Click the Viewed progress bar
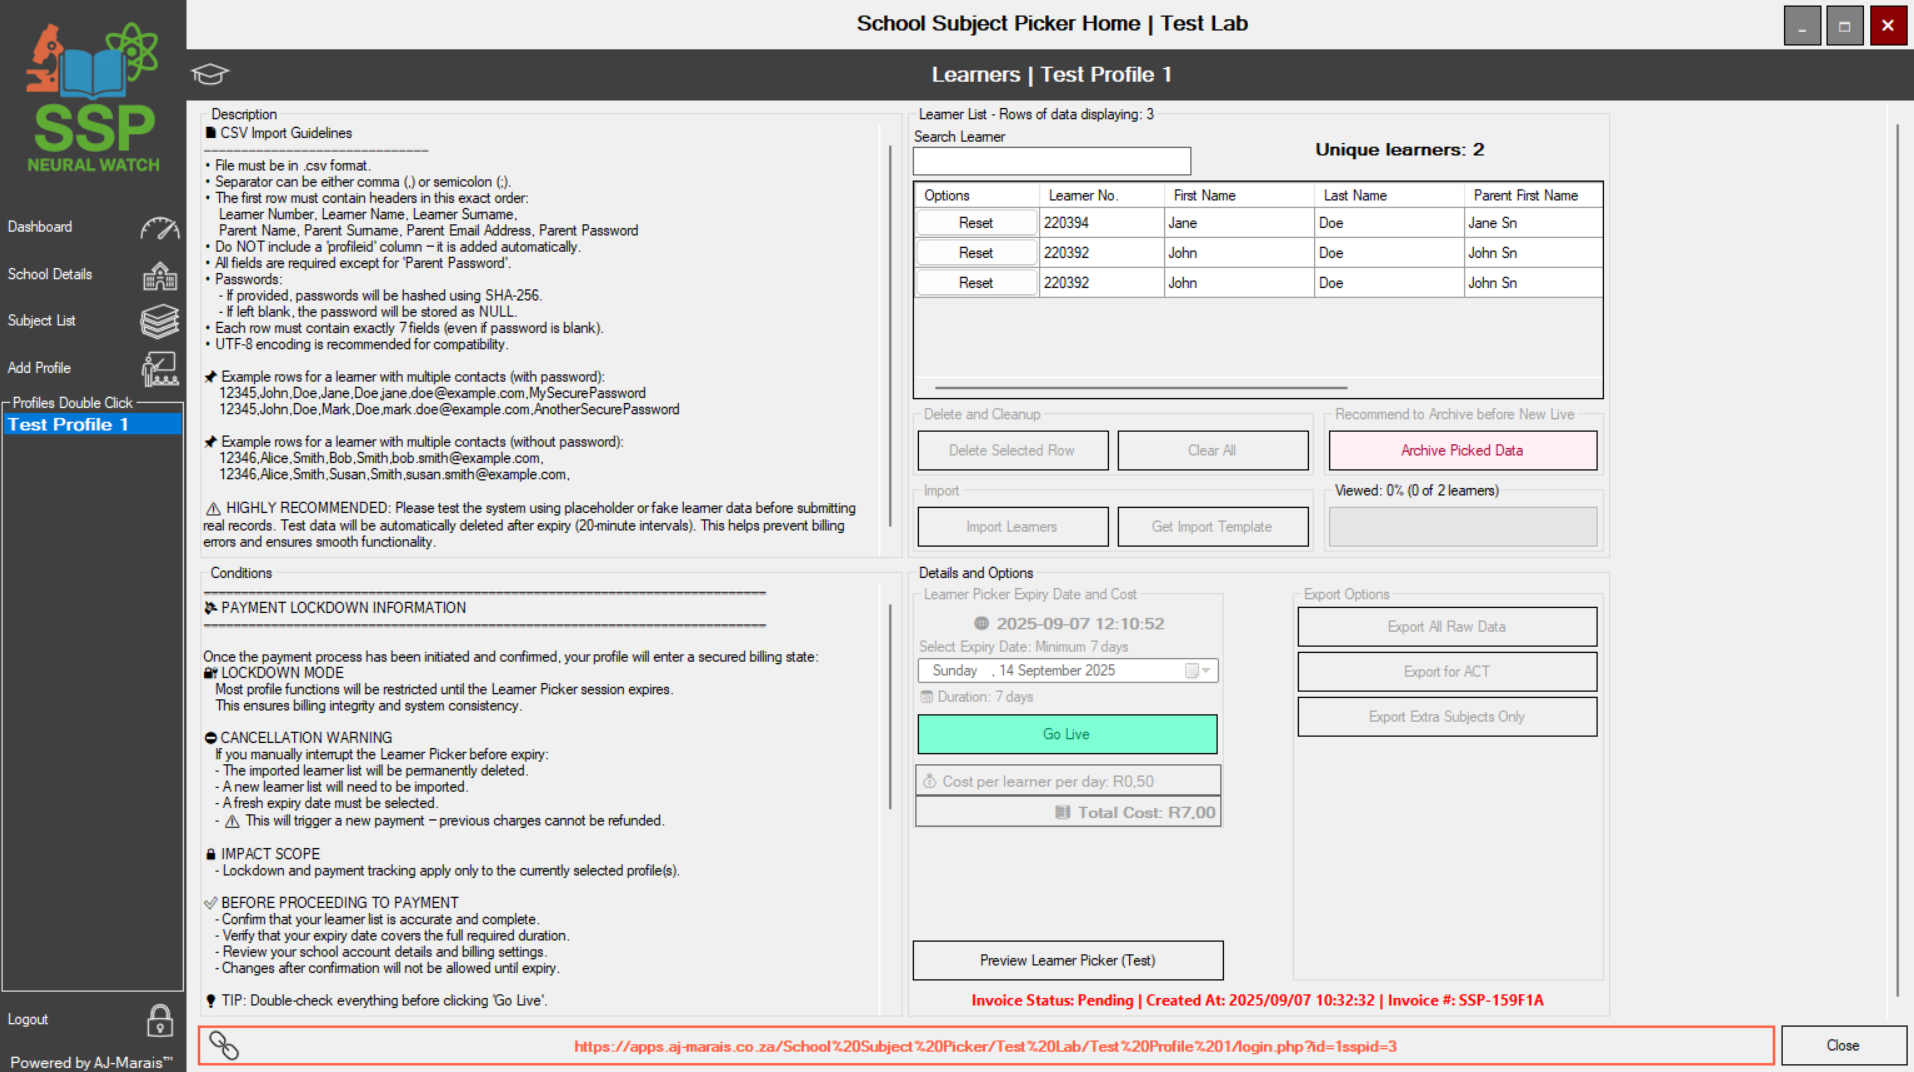This screenshot has height=1072, width=1914. tap(1461, 527)
